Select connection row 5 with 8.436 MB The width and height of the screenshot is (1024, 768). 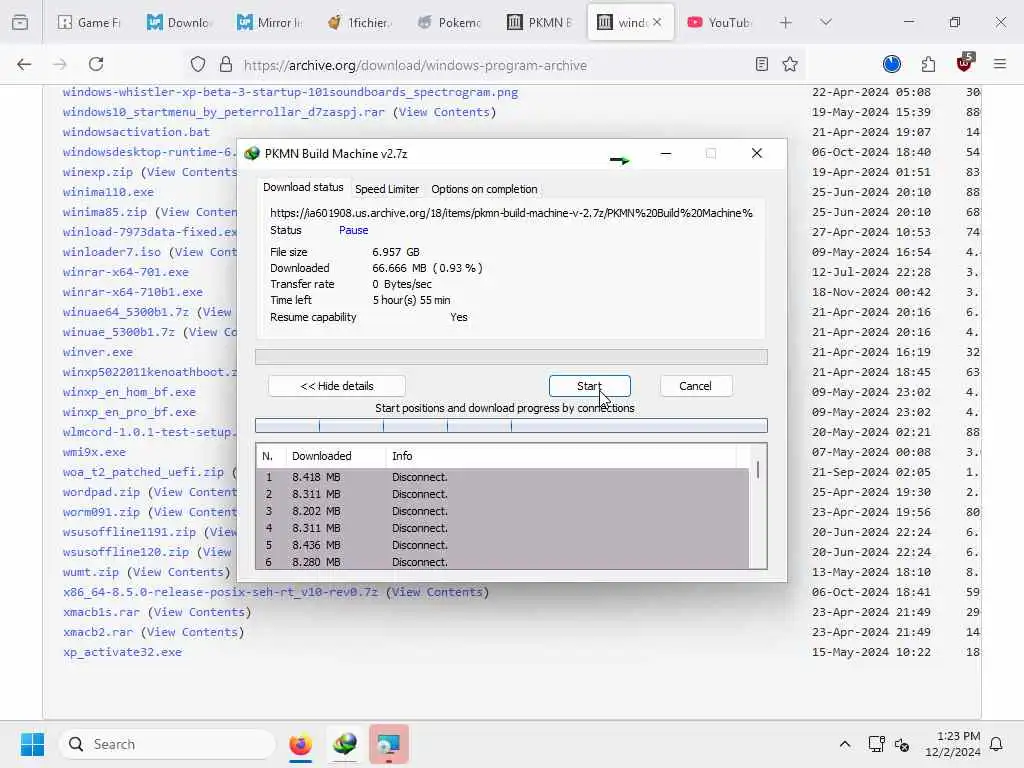(x=502, y=545)
